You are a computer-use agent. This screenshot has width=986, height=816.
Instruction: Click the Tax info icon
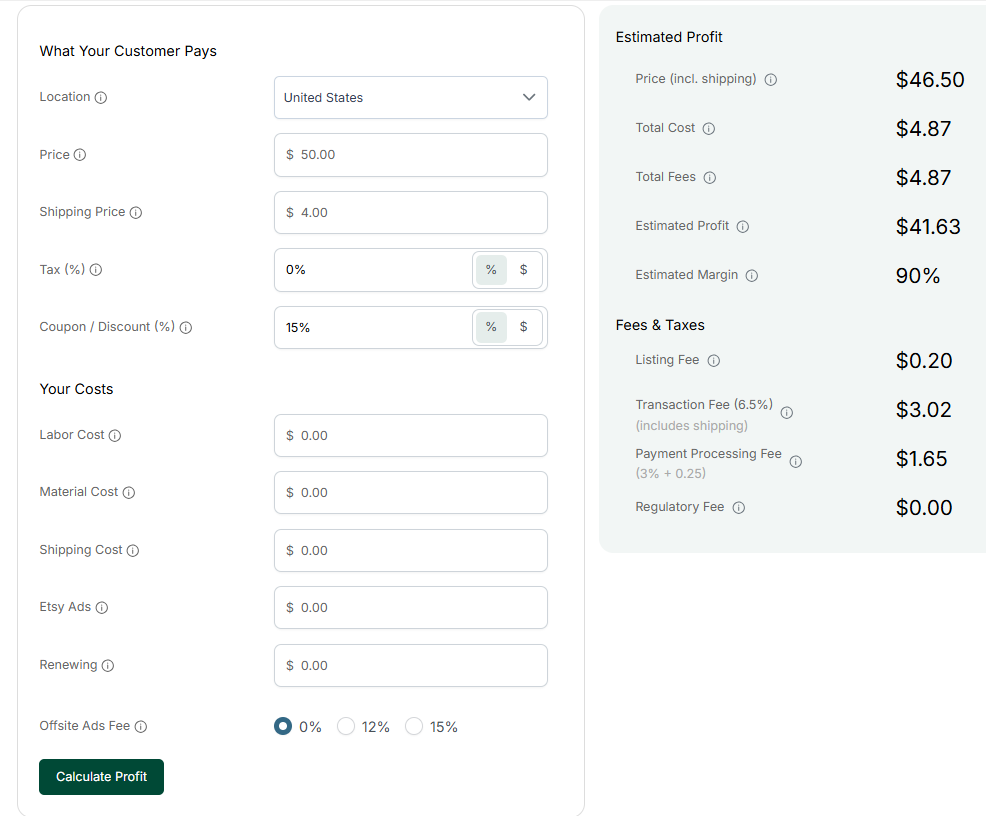click(95, 270)
